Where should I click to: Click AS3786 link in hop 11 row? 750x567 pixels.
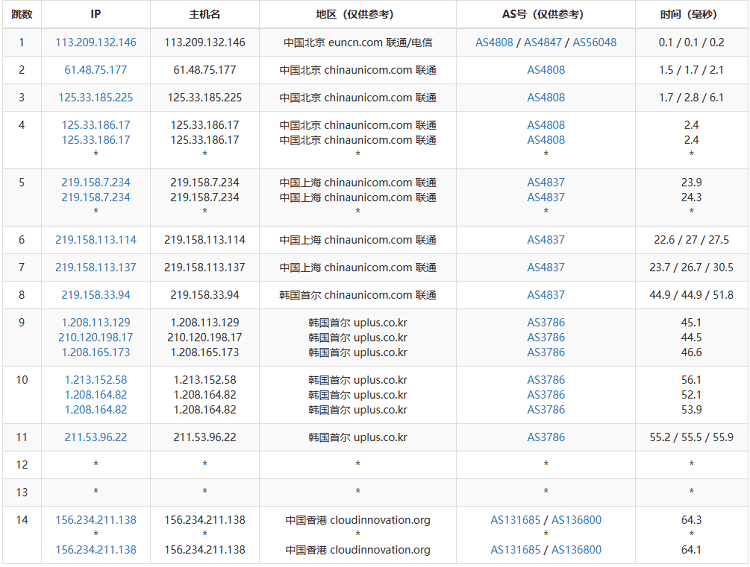click(546, 437)
